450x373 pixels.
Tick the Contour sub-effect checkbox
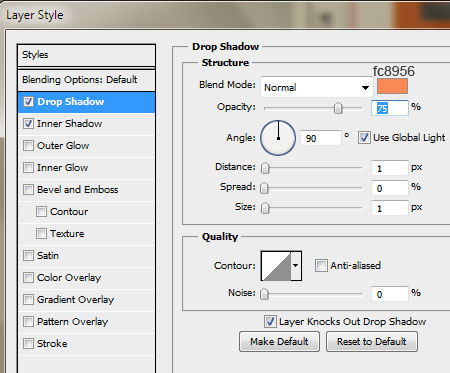coord(41,212)
